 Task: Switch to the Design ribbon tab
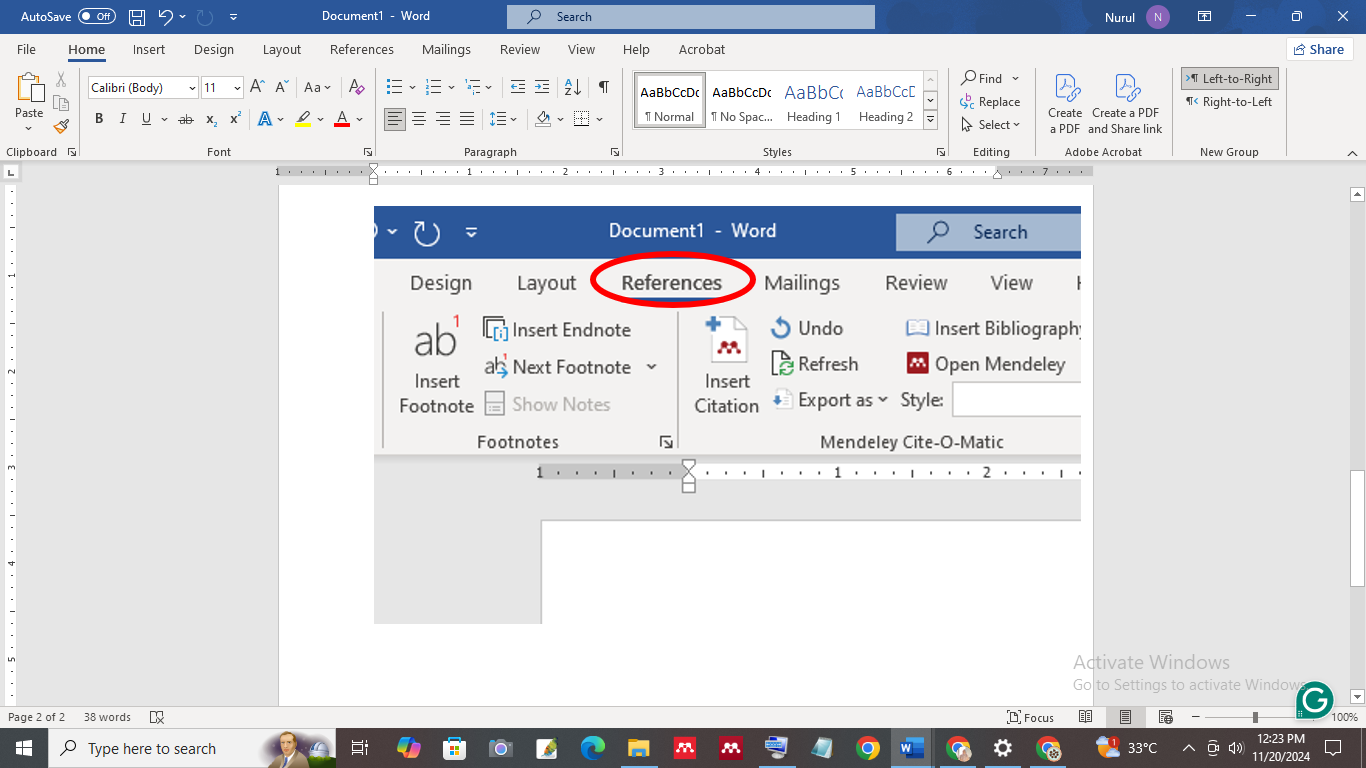(x=214, y=49)
